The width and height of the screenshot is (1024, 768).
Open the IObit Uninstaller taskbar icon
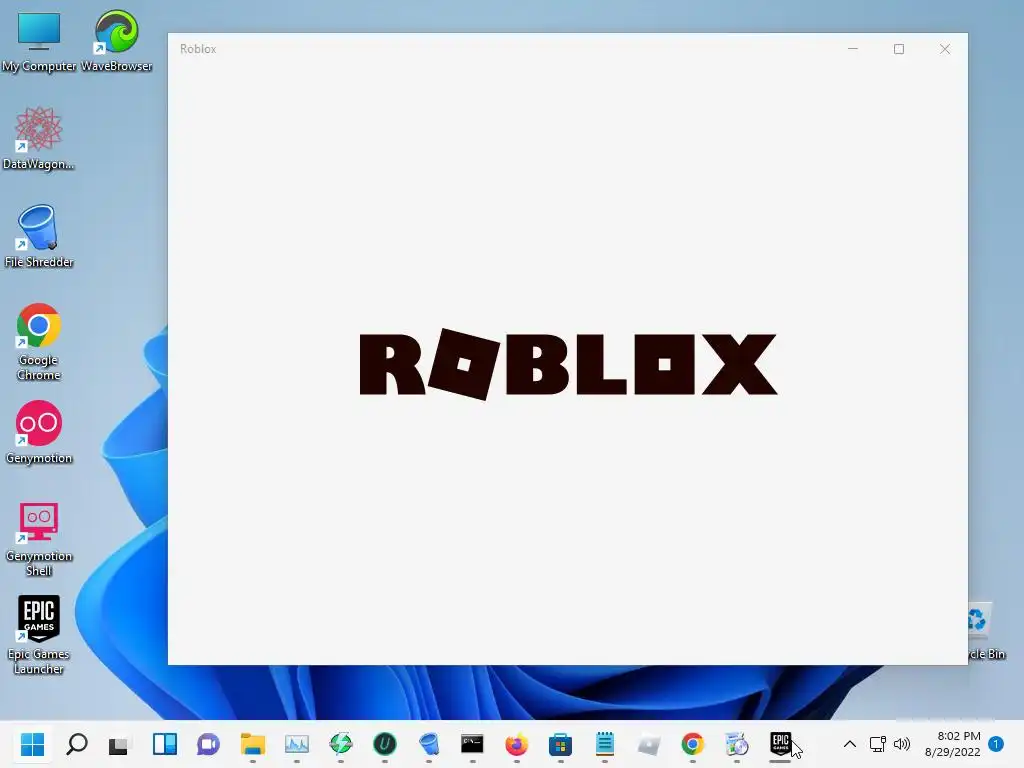click(385, 744)
